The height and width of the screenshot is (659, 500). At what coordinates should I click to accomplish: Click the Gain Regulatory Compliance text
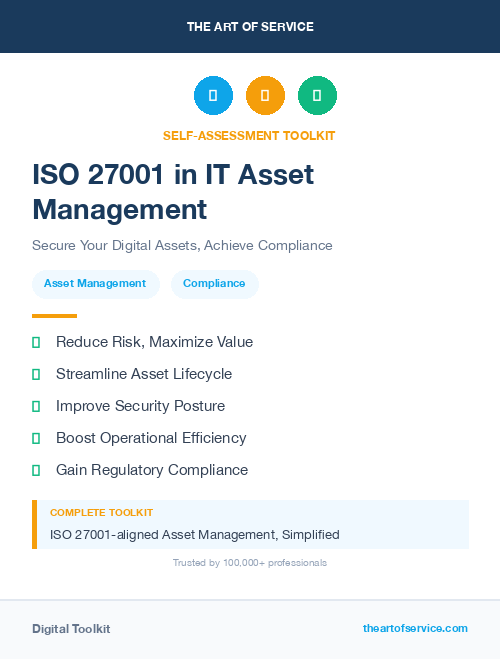click(x=152, y=470)
